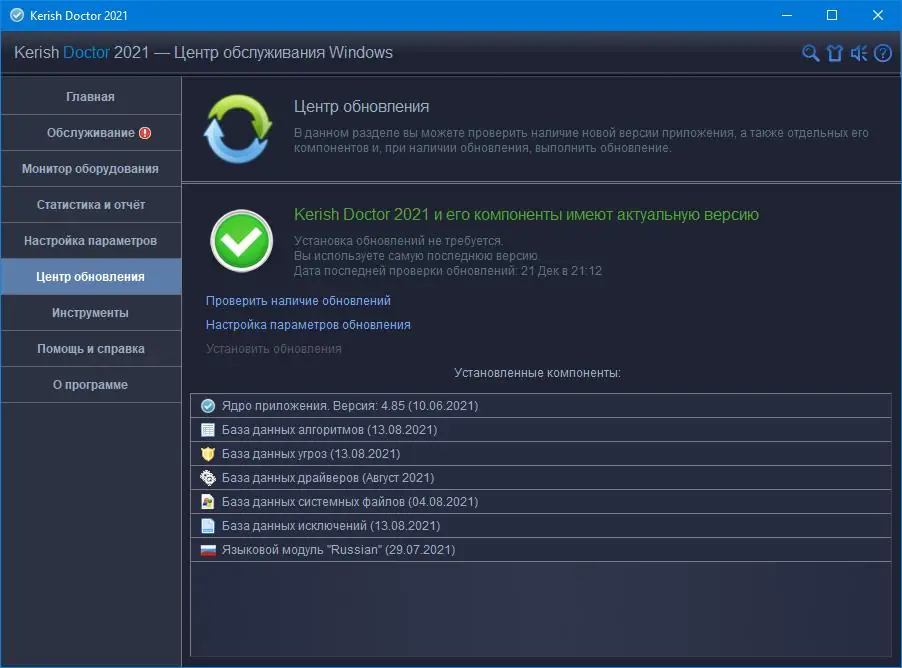902x668 pixels.
Task: Click the driver database icon
Action: [x=208, y=477]
